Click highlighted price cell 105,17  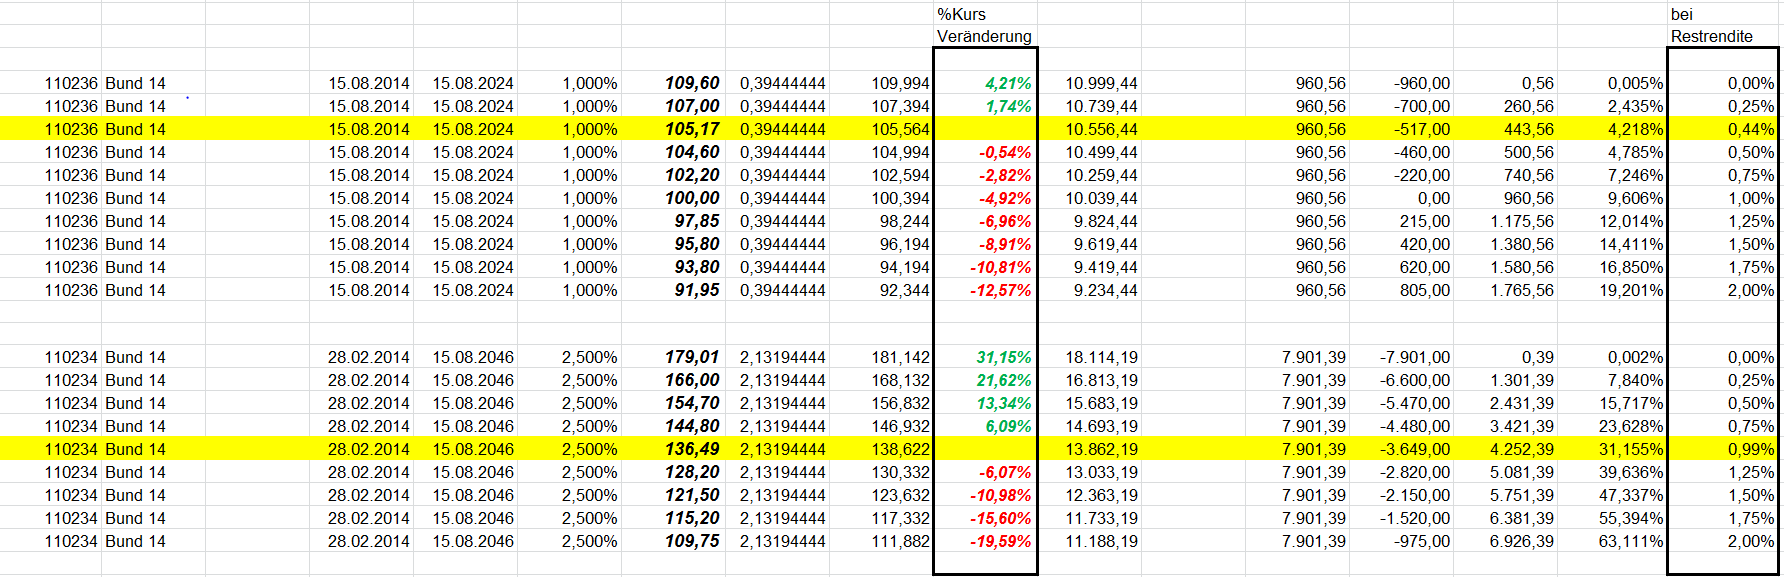click(x=673, y=129)
